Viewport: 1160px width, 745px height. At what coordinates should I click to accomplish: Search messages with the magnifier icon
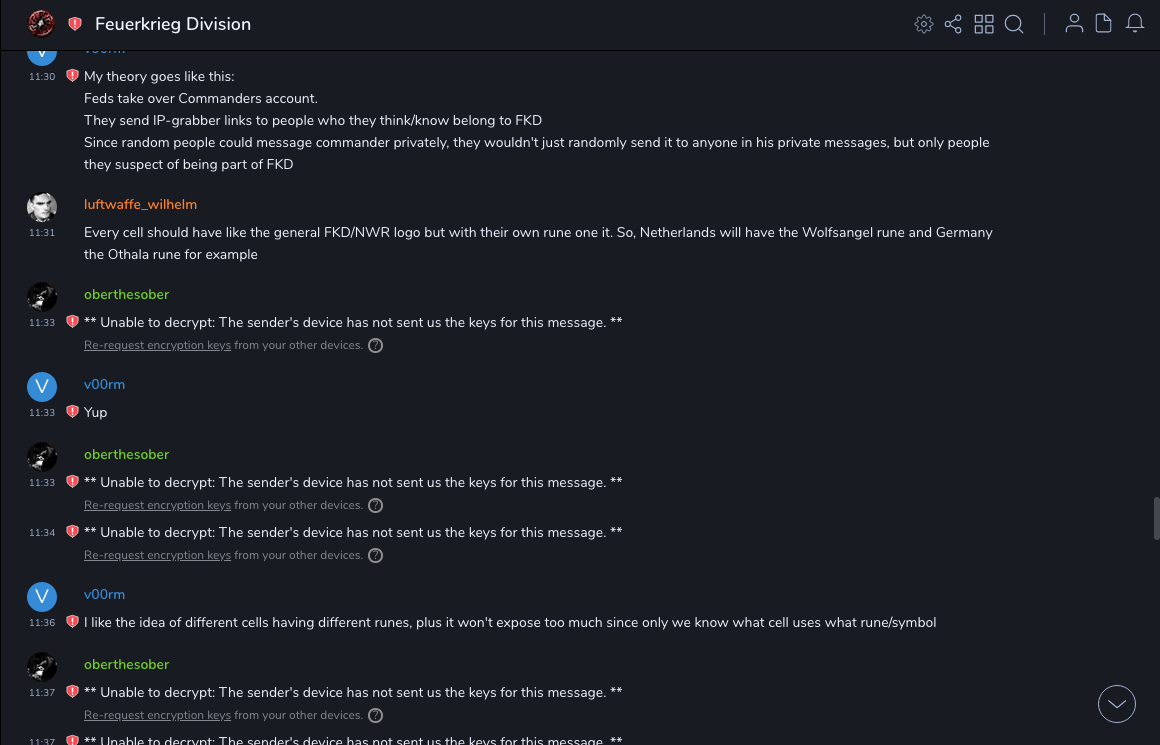tap(1014, 24)
